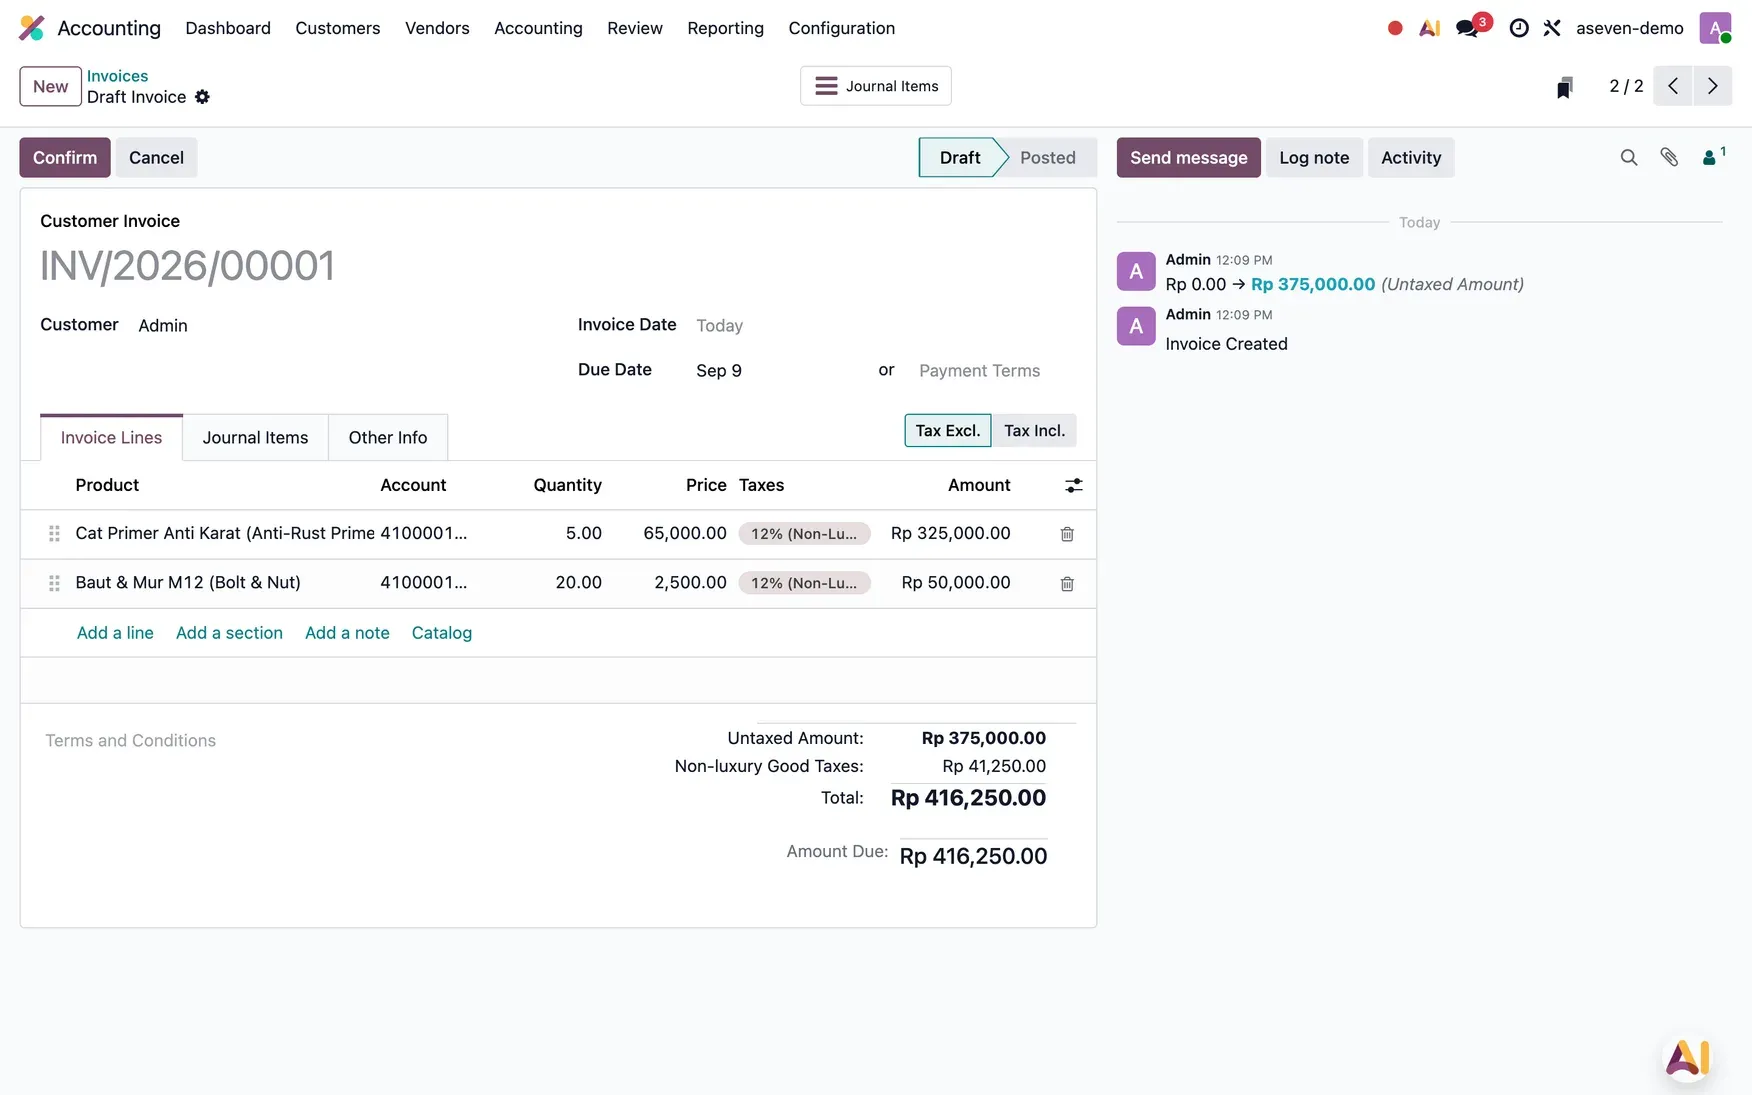Open the Customers menu
Screen dimensions: 1752x1095
[x=338, y=28]
